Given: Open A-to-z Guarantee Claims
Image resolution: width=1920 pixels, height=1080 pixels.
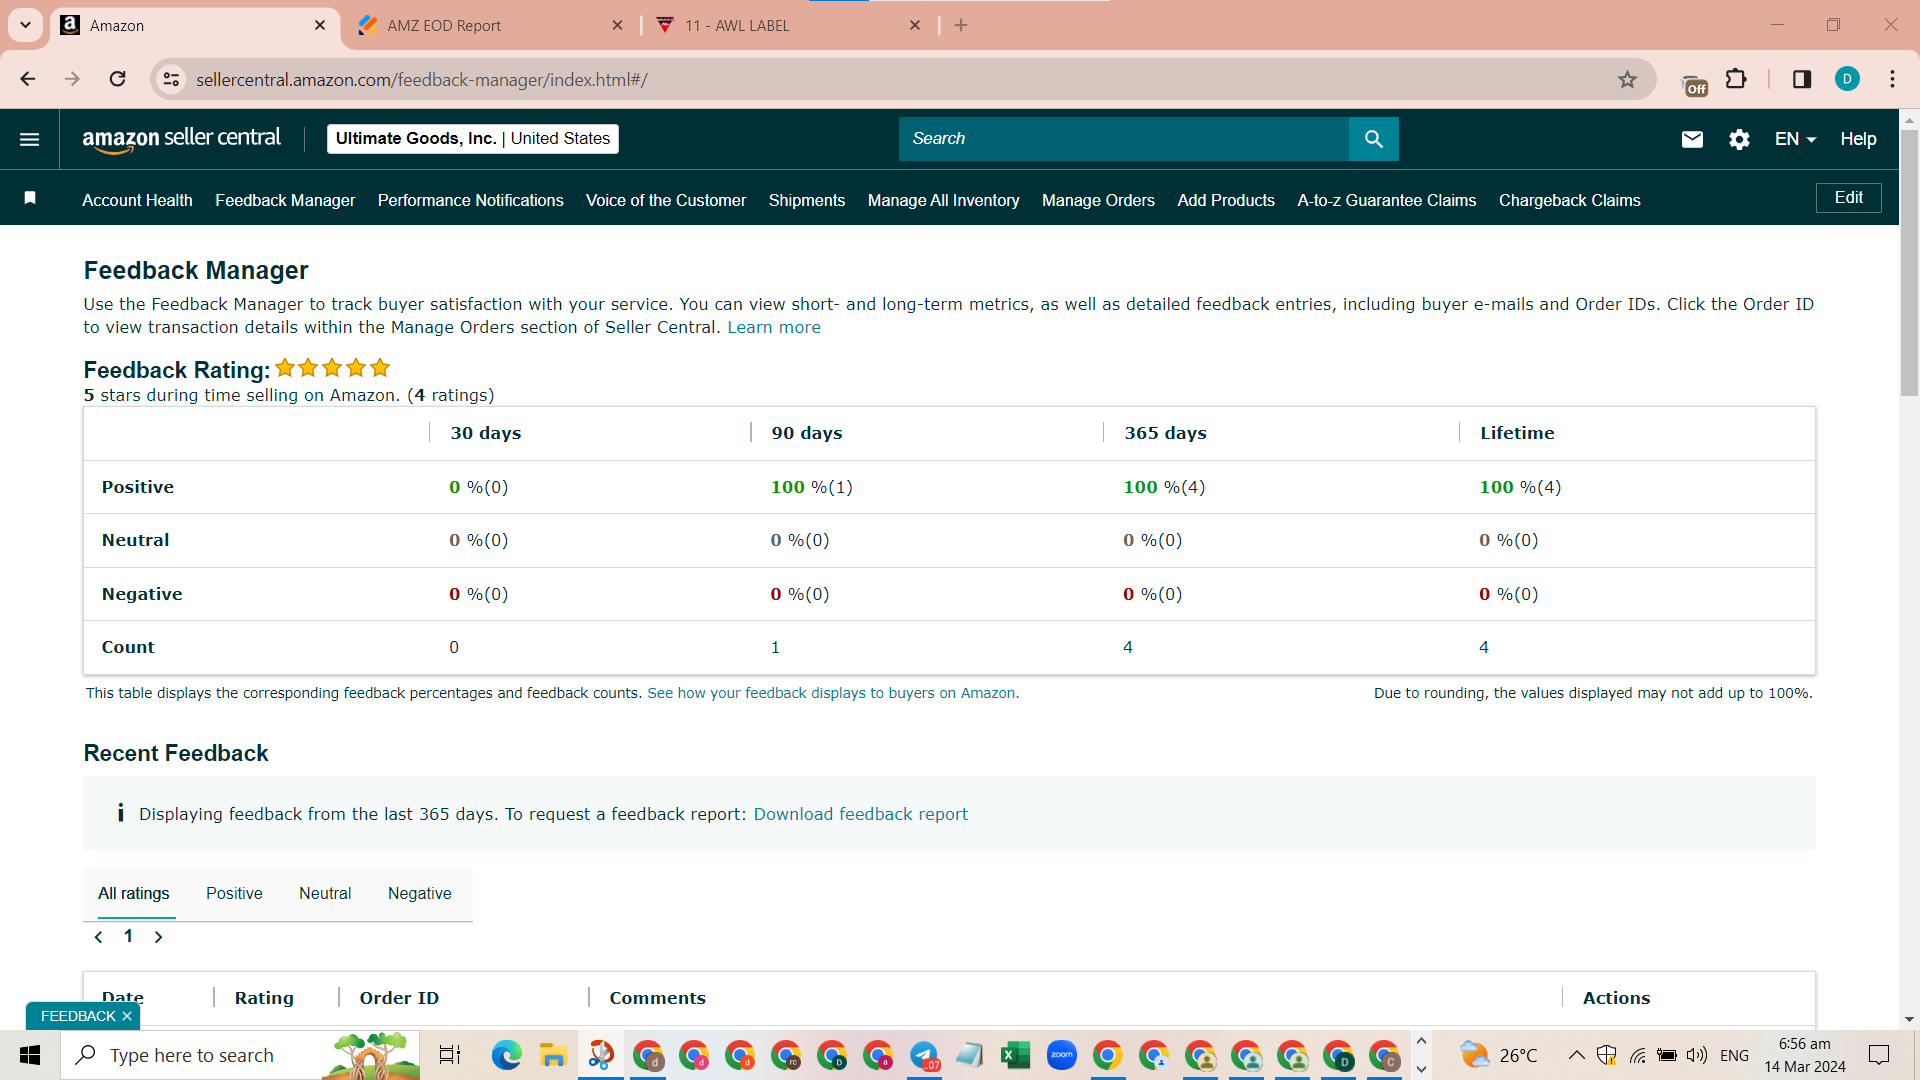Looking at the screenshot, I should coord(1386,200).
